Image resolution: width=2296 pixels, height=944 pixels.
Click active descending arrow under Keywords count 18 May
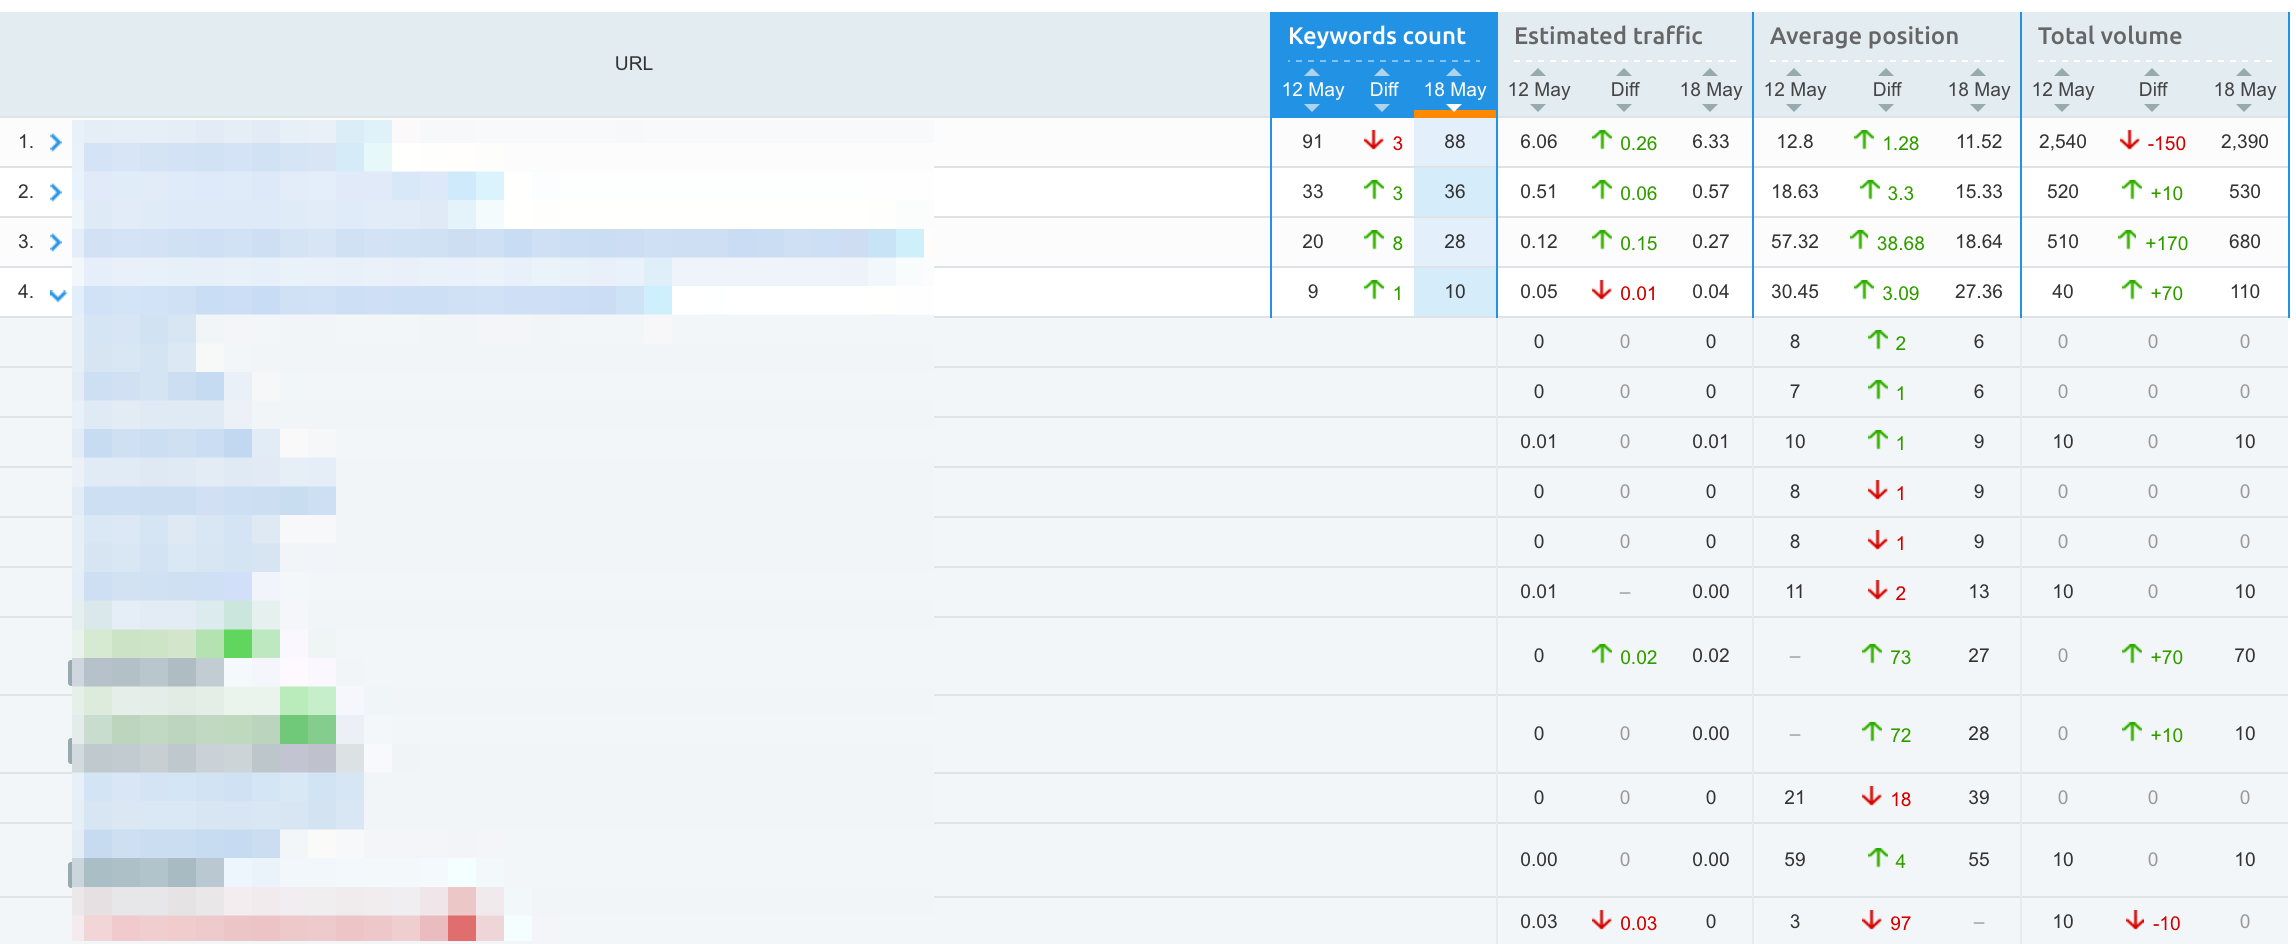point(1454,108)
